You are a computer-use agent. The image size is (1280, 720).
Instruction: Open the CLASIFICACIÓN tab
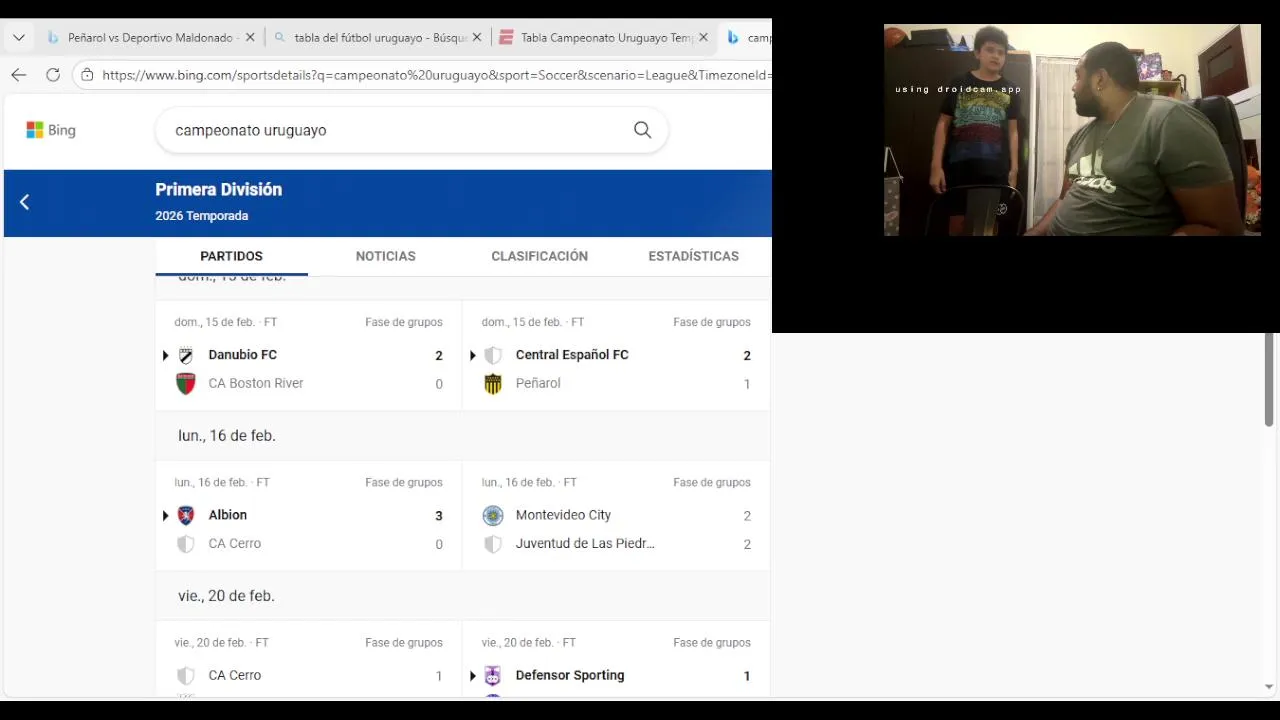[x=539, y=256]
